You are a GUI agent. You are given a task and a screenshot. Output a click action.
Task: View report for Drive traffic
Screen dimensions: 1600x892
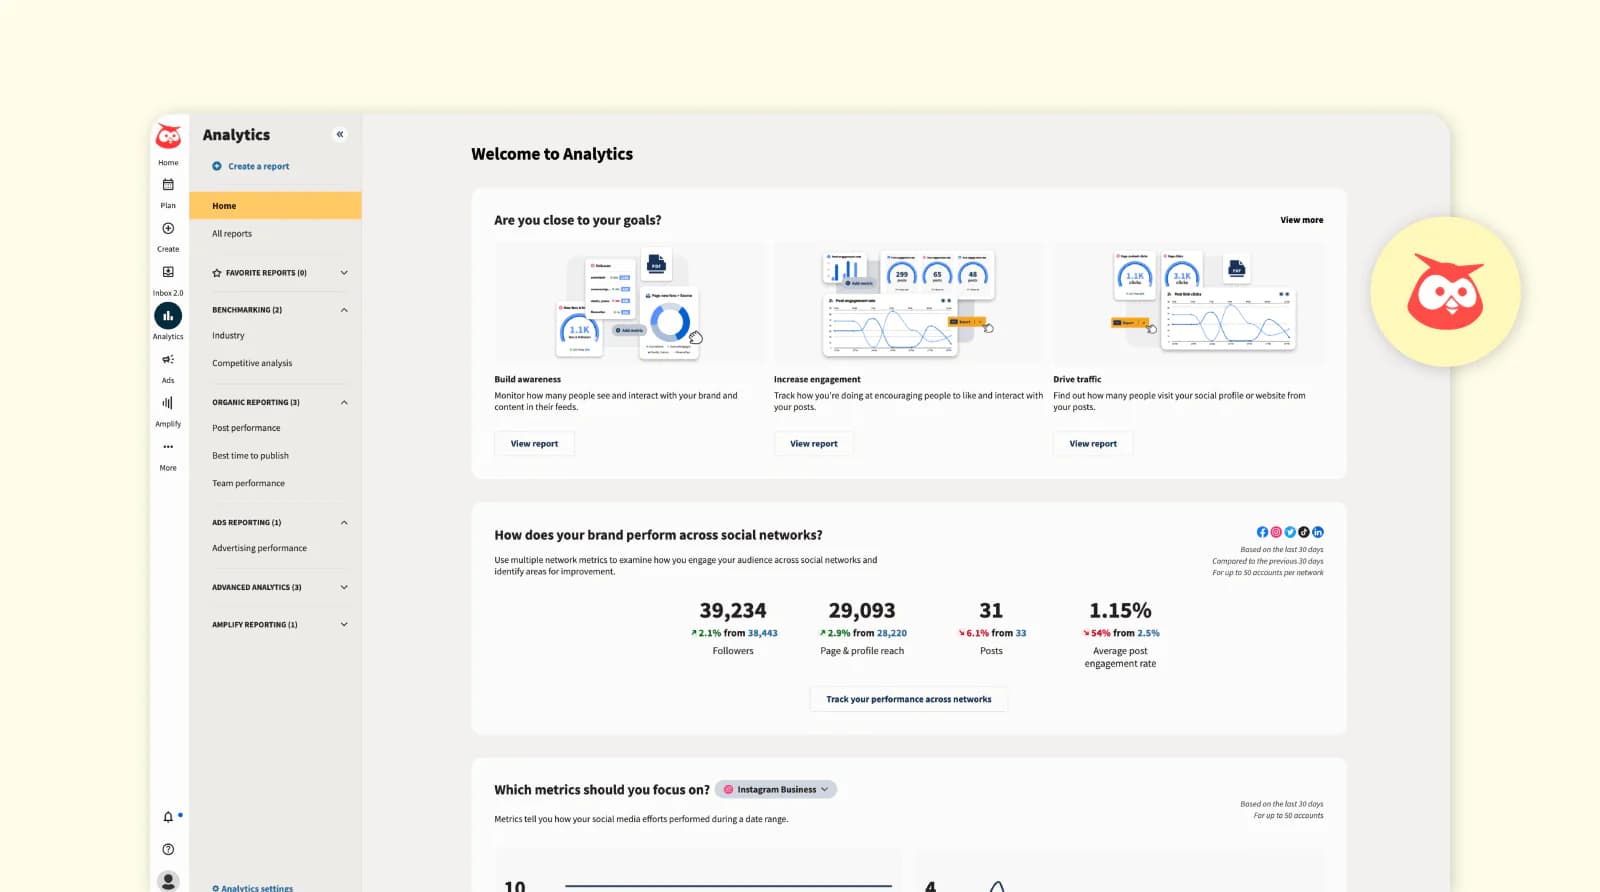tap(1093, 443)
